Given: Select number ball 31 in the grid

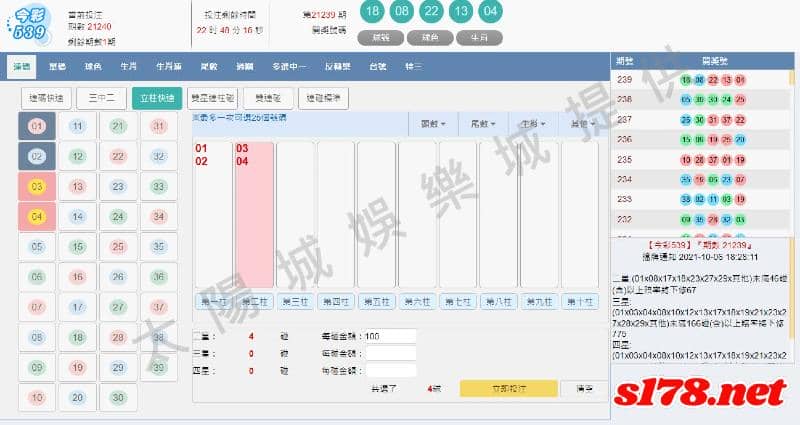Looking at the screenshot, I should pyautogui.click(x=159, y=126).
